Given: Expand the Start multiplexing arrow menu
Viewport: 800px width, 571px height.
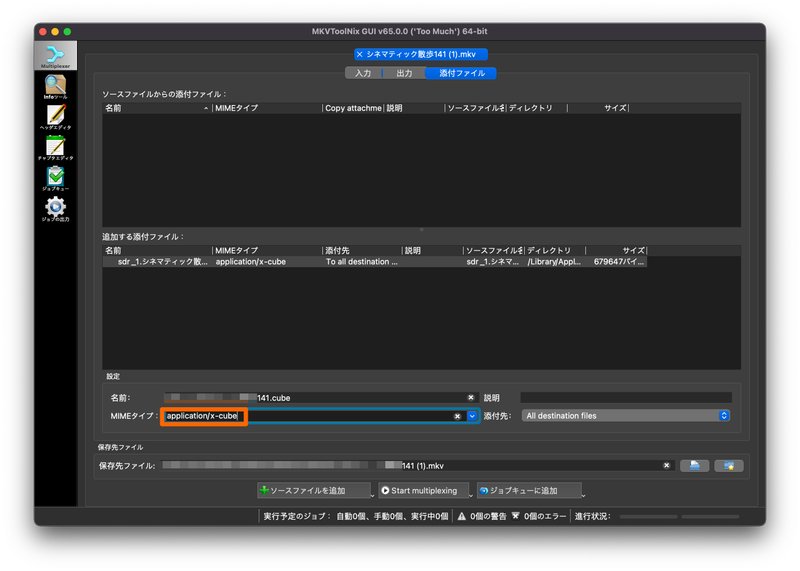Looking at the screenshot, I should 470,494.
